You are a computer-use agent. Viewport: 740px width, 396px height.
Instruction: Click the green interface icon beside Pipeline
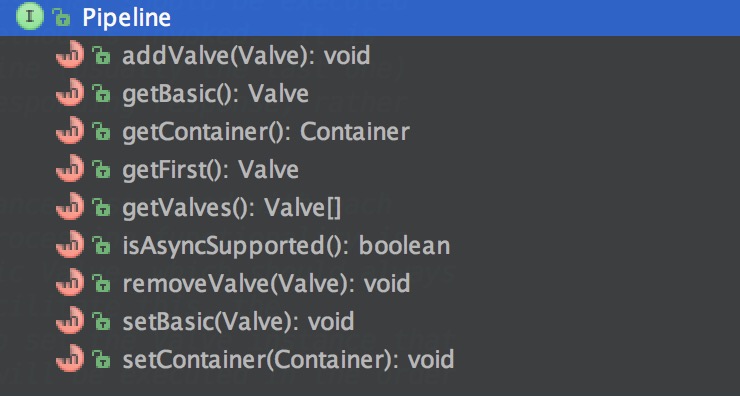click(29, 17)
